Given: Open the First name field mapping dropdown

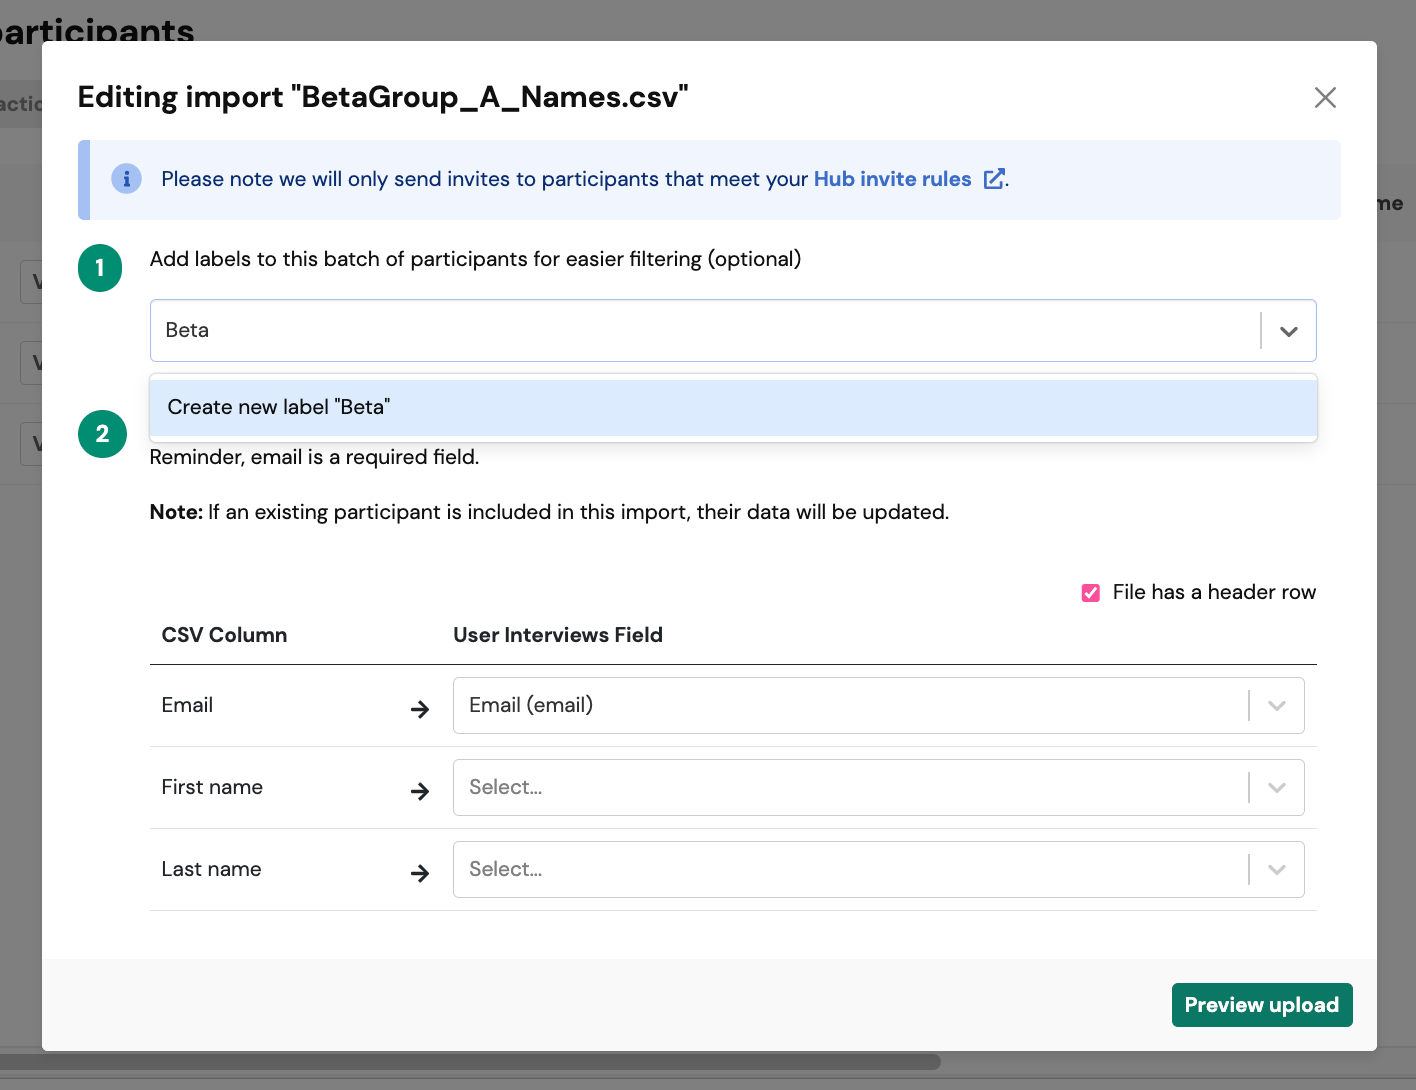Looking at the screenshot, I should (1275, 787).
